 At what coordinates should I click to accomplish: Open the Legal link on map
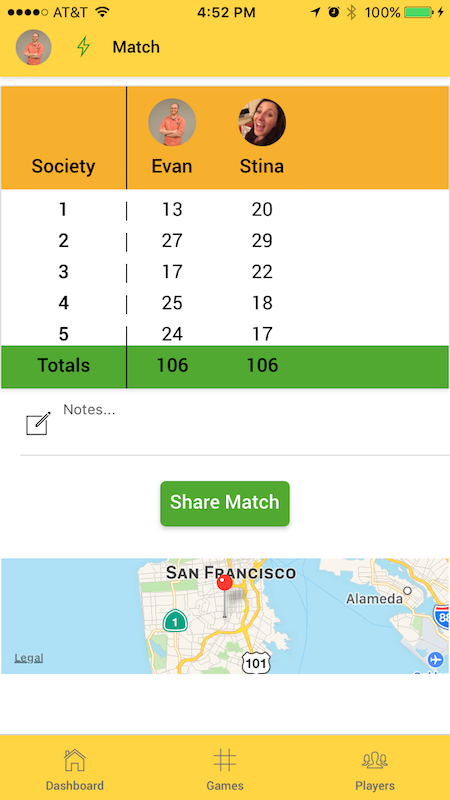[x=29, y=658]
